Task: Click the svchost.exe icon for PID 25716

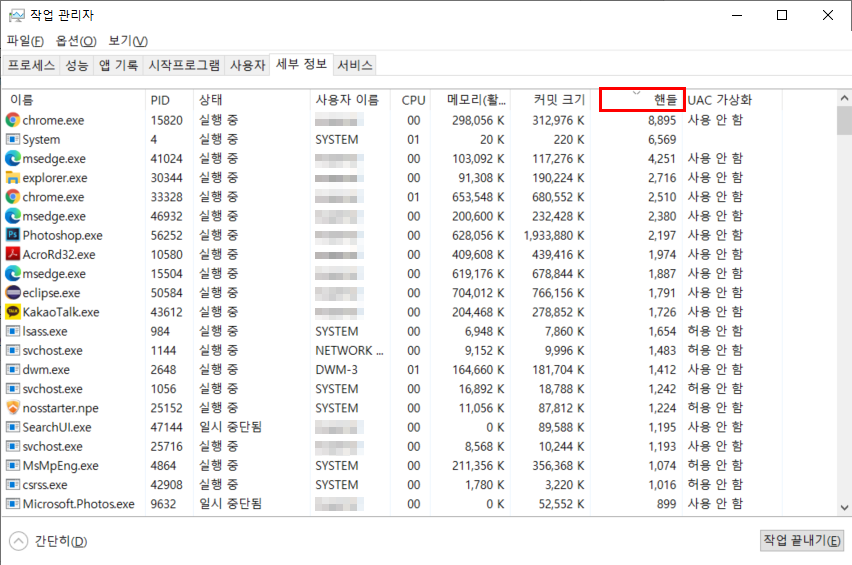Action: pos(13,447)
